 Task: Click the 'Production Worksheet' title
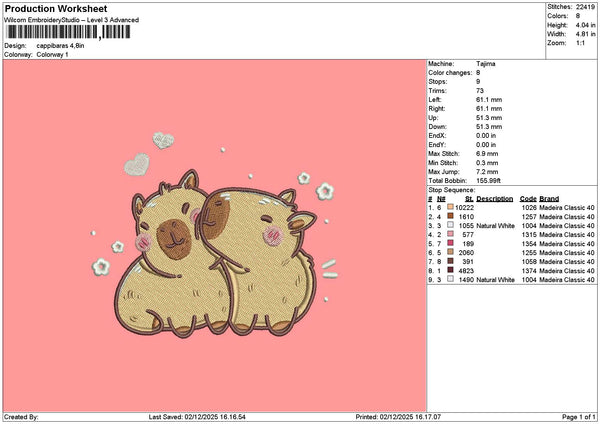(56, 8)
